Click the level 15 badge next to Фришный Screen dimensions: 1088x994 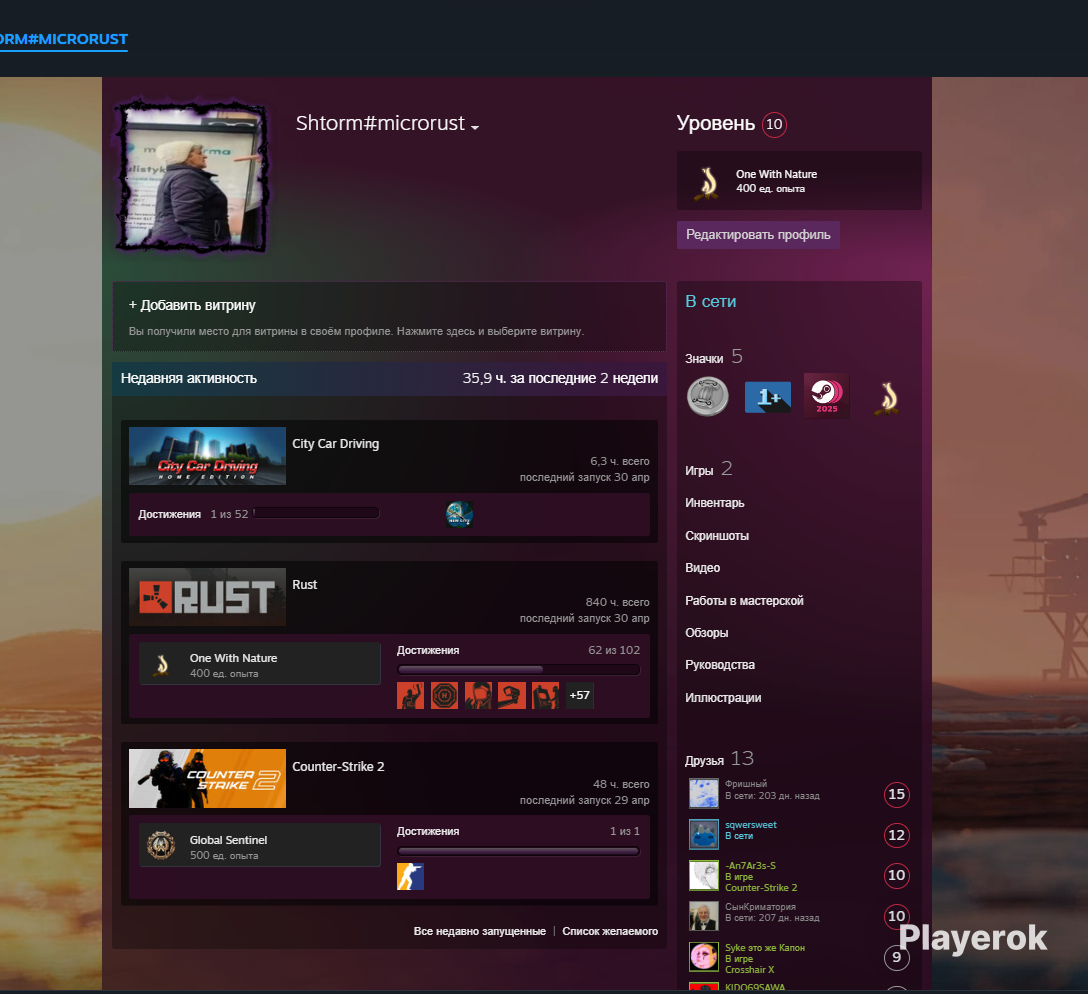coord(896,794)
